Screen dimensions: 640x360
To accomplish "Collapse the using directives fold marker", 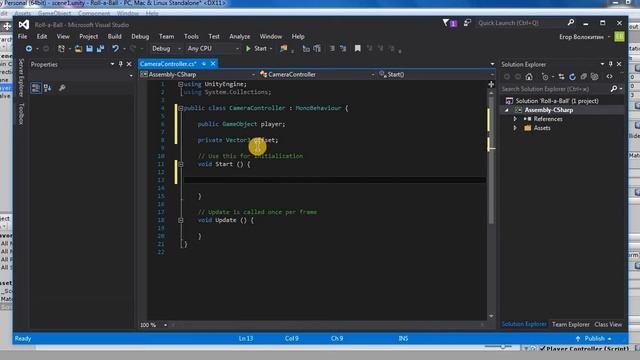I will pyautogui.click(x=180, y=84).
